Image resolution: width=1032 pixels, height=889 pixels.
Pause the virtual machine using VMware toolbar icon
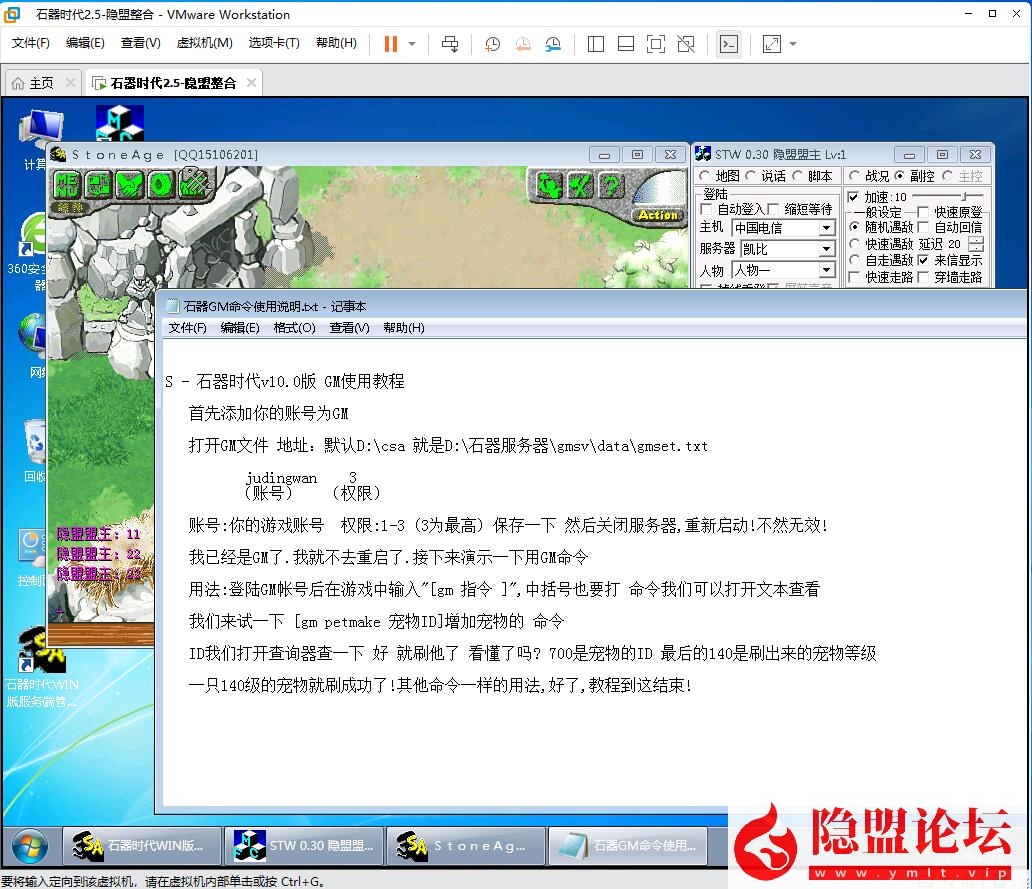390,44
